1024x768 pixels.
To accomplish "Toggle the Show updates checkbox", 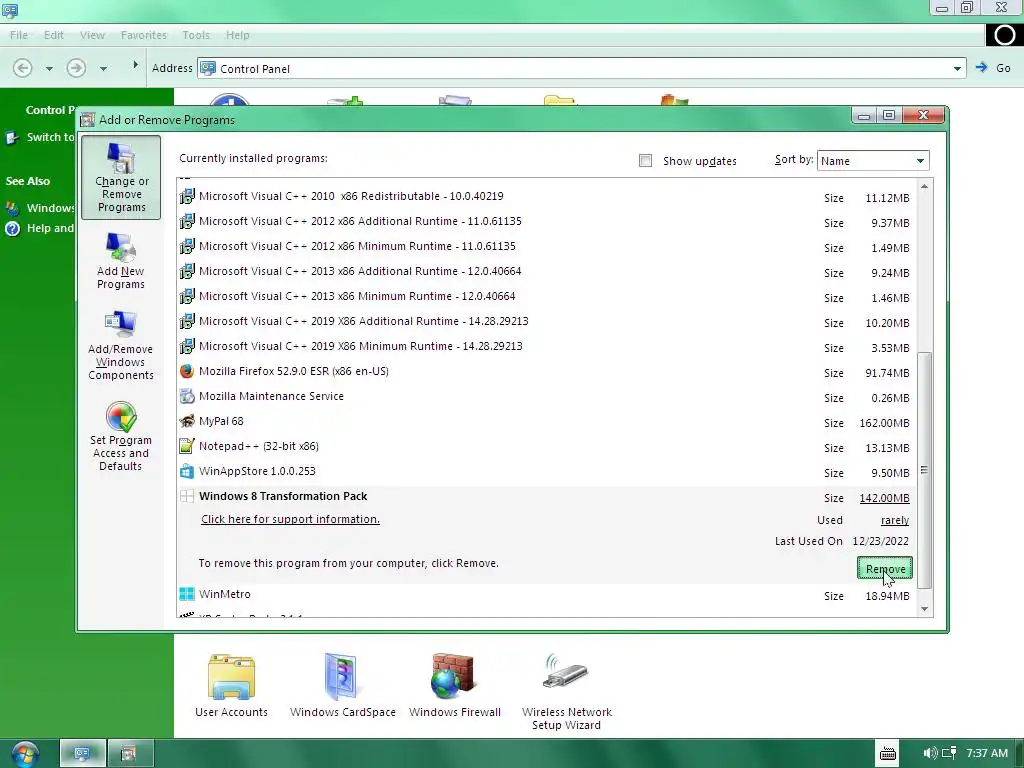I will (x=645, y=161).
